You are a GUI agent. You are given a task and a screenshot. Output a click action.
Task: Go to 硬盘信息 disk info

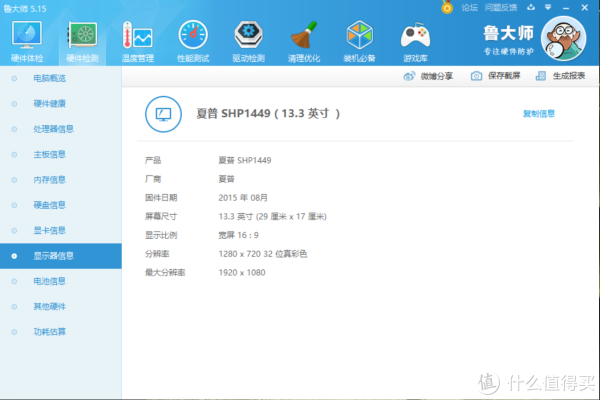(x=50, y=205)
